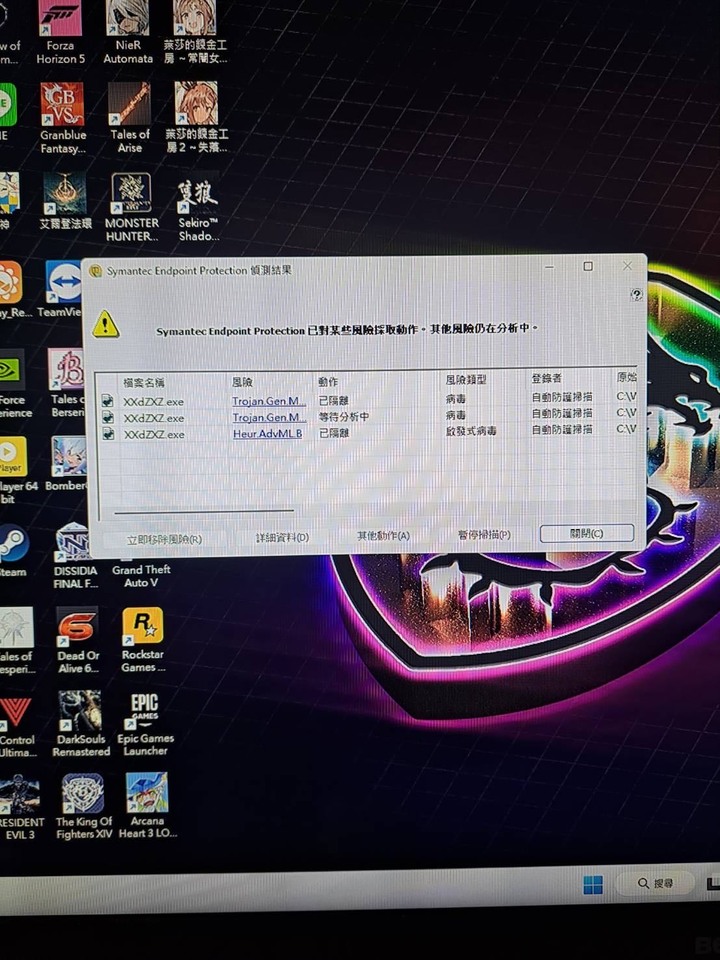Launch DISSIDIA FINAL FANTASY shortcut
The width and height of the screenshot is (720, 960).
tap(75, 555)
